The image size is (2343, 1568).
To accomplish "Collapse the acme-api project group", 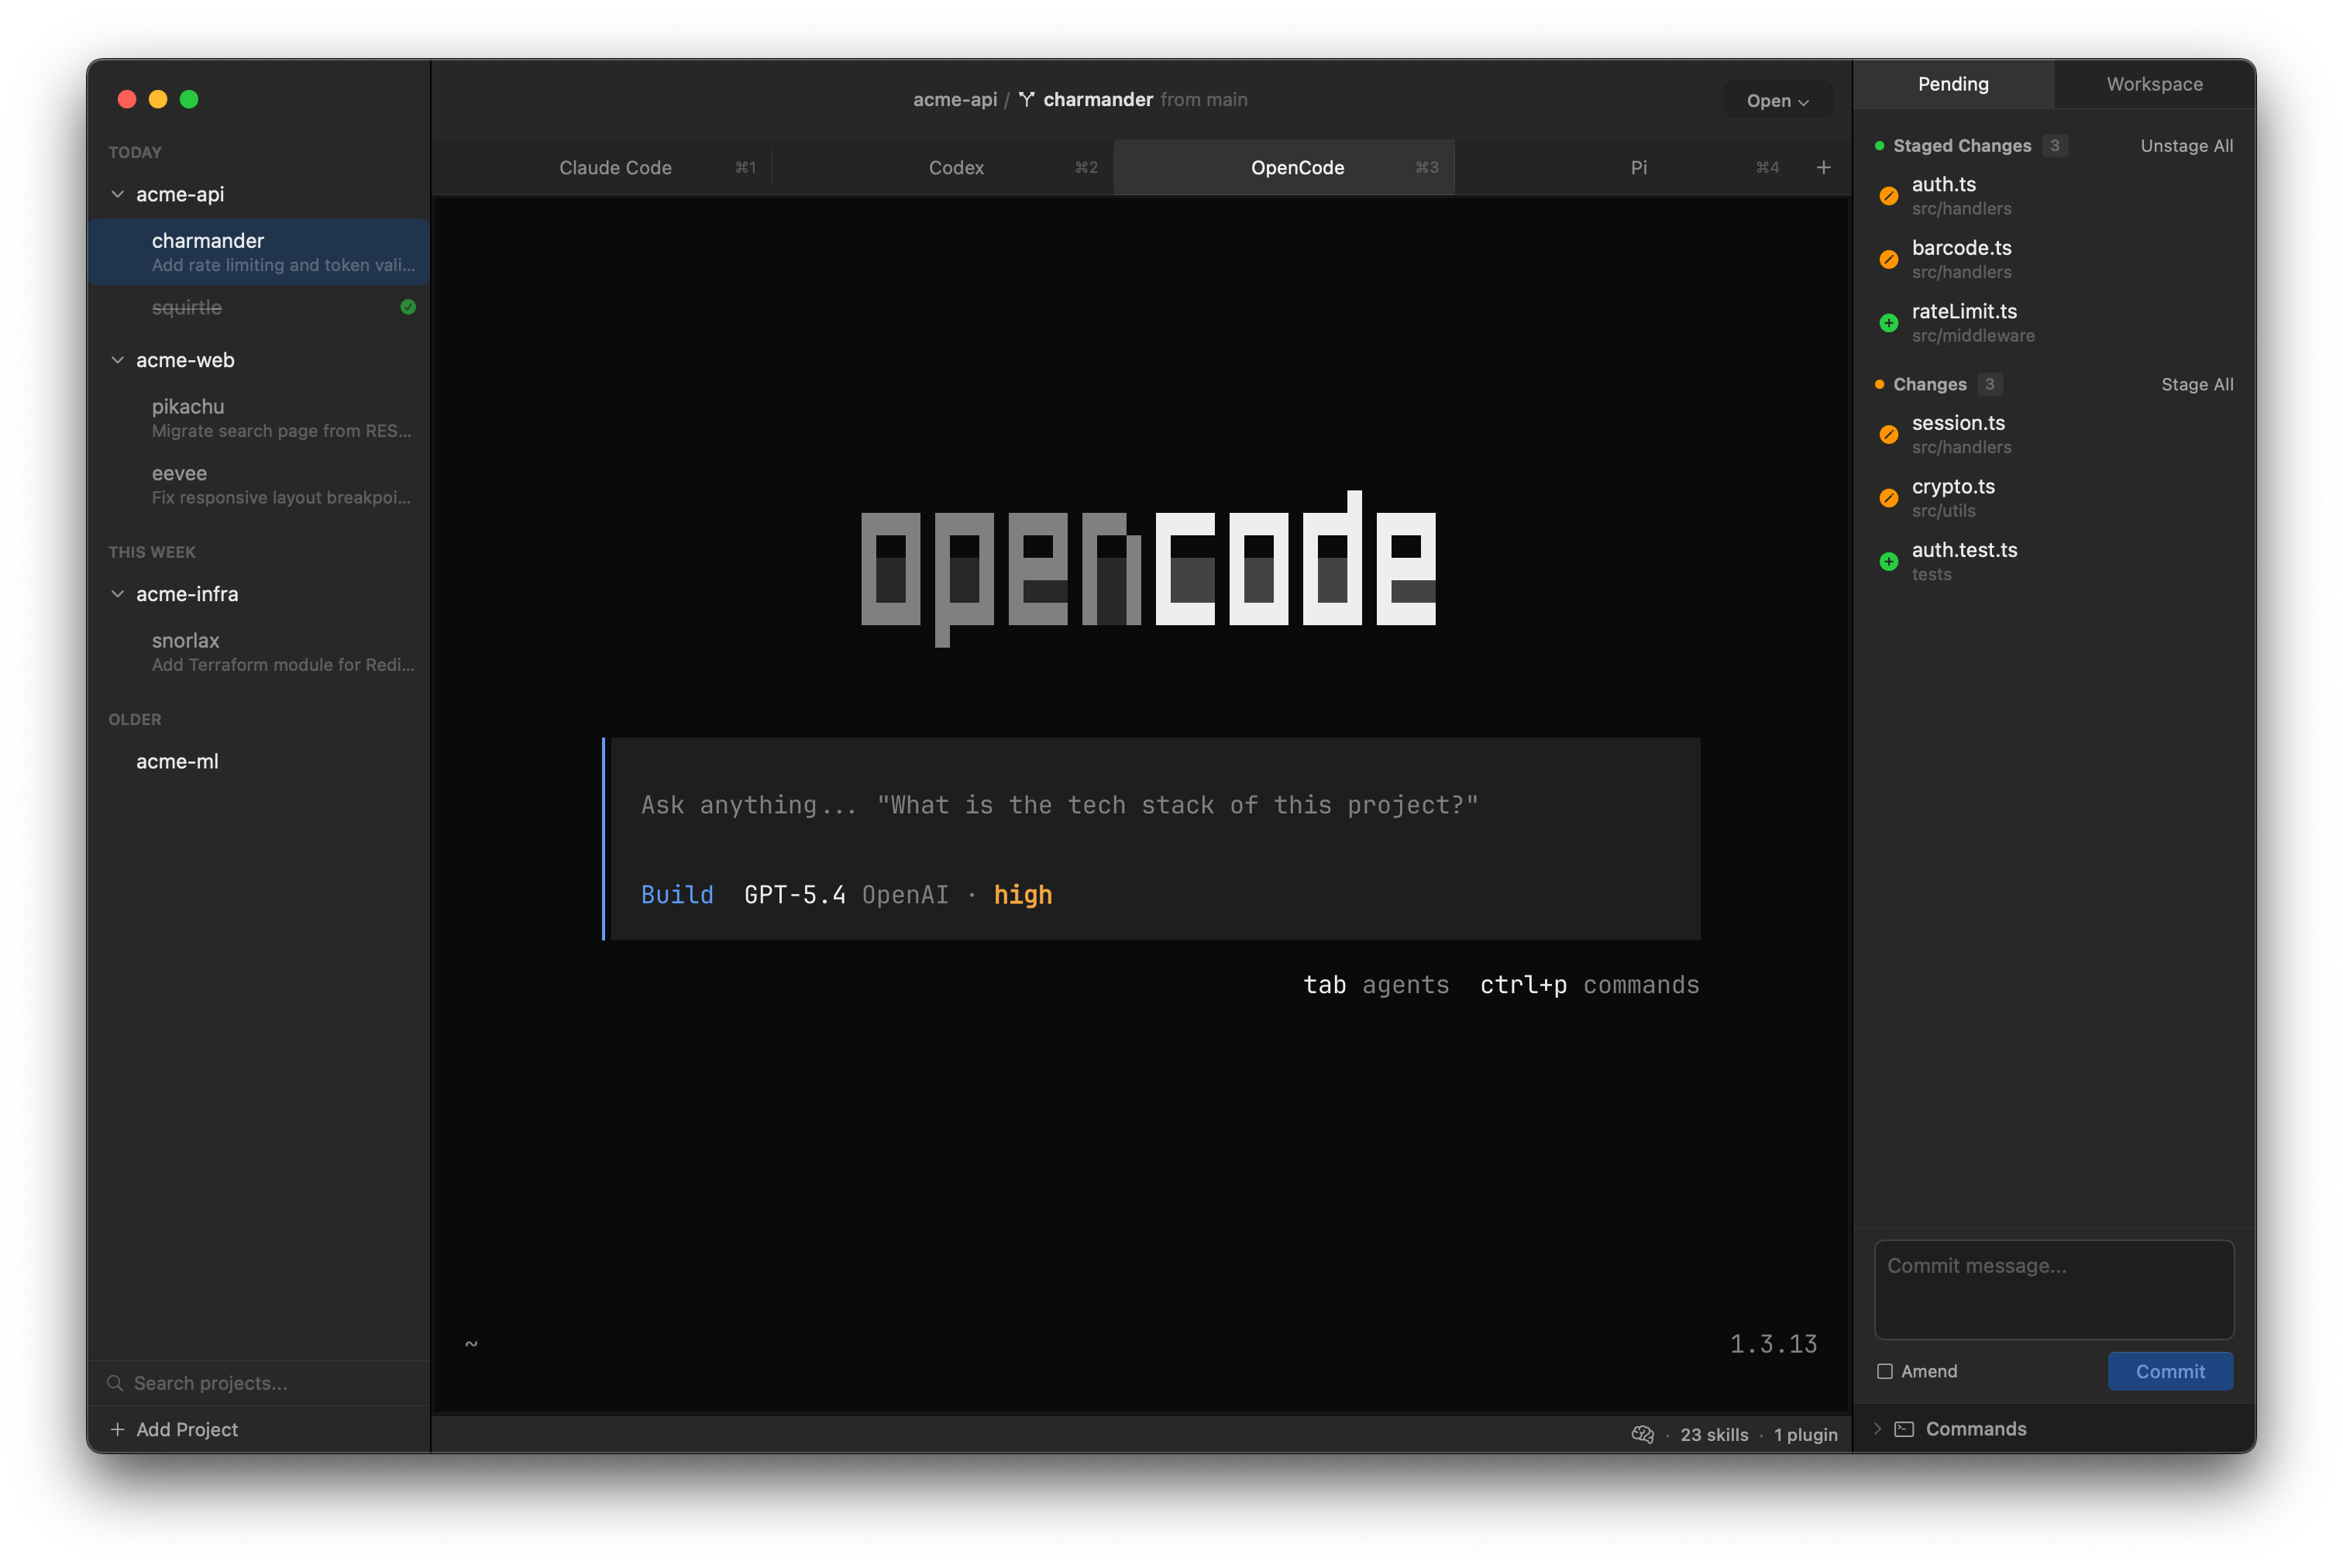I will tap(117, 194).
